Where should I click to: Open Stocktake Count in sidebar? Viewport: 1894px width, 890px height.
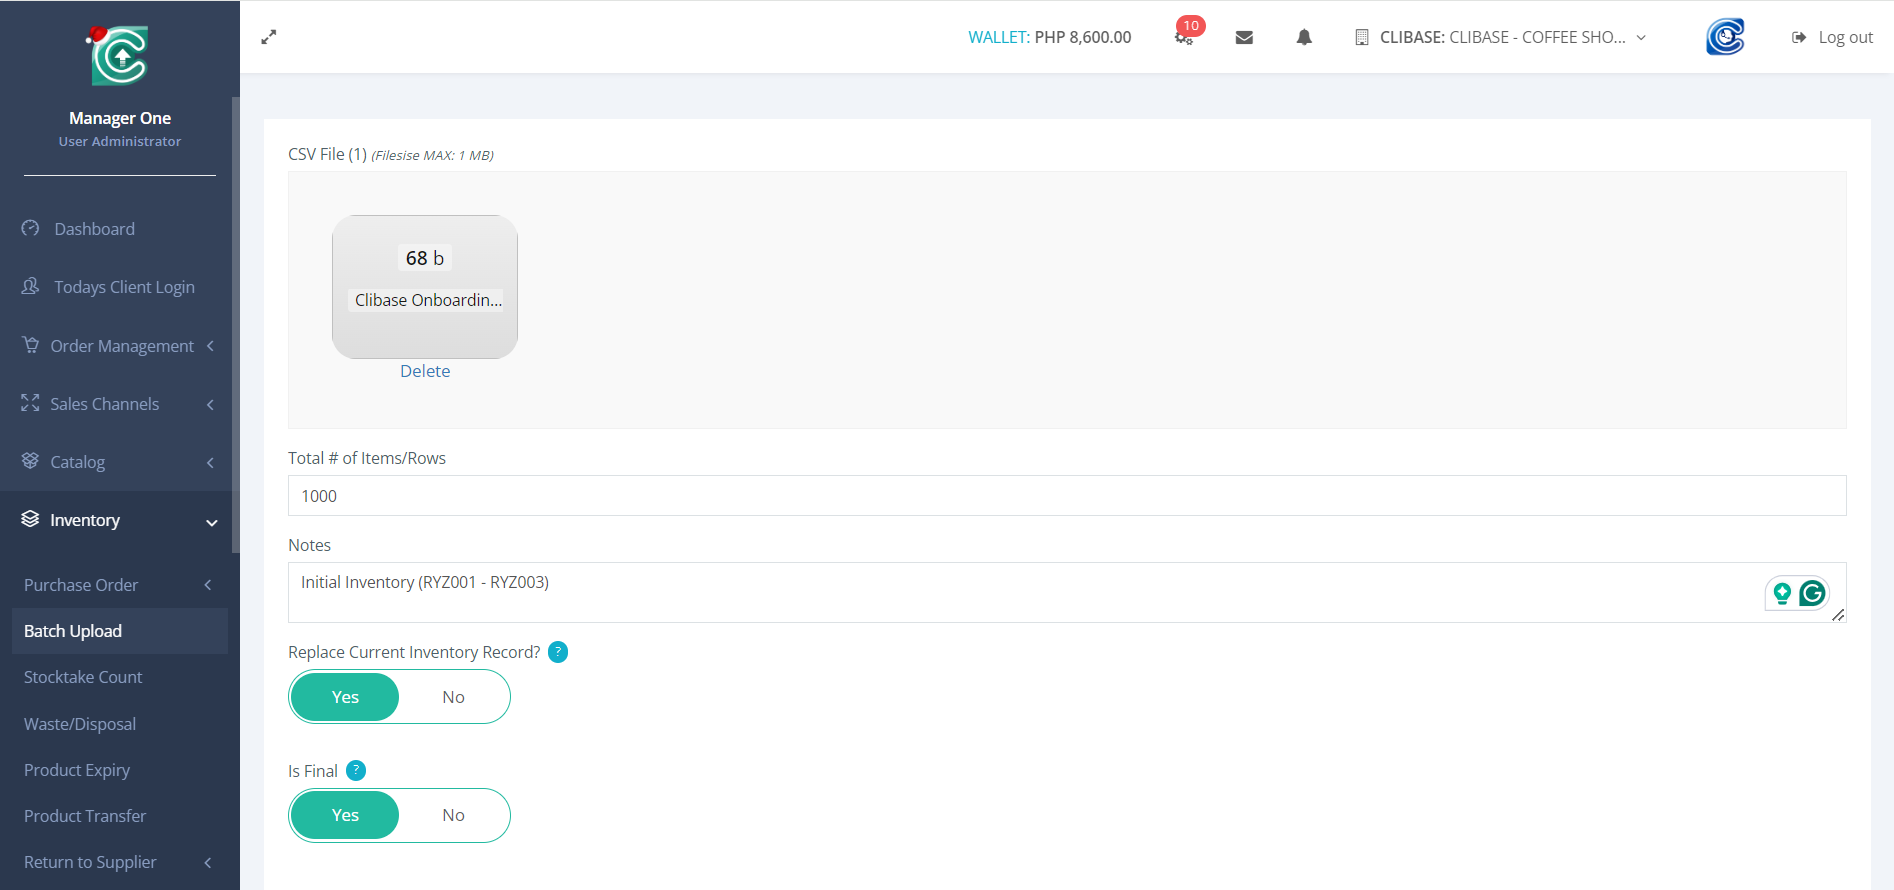pos(83,677)
